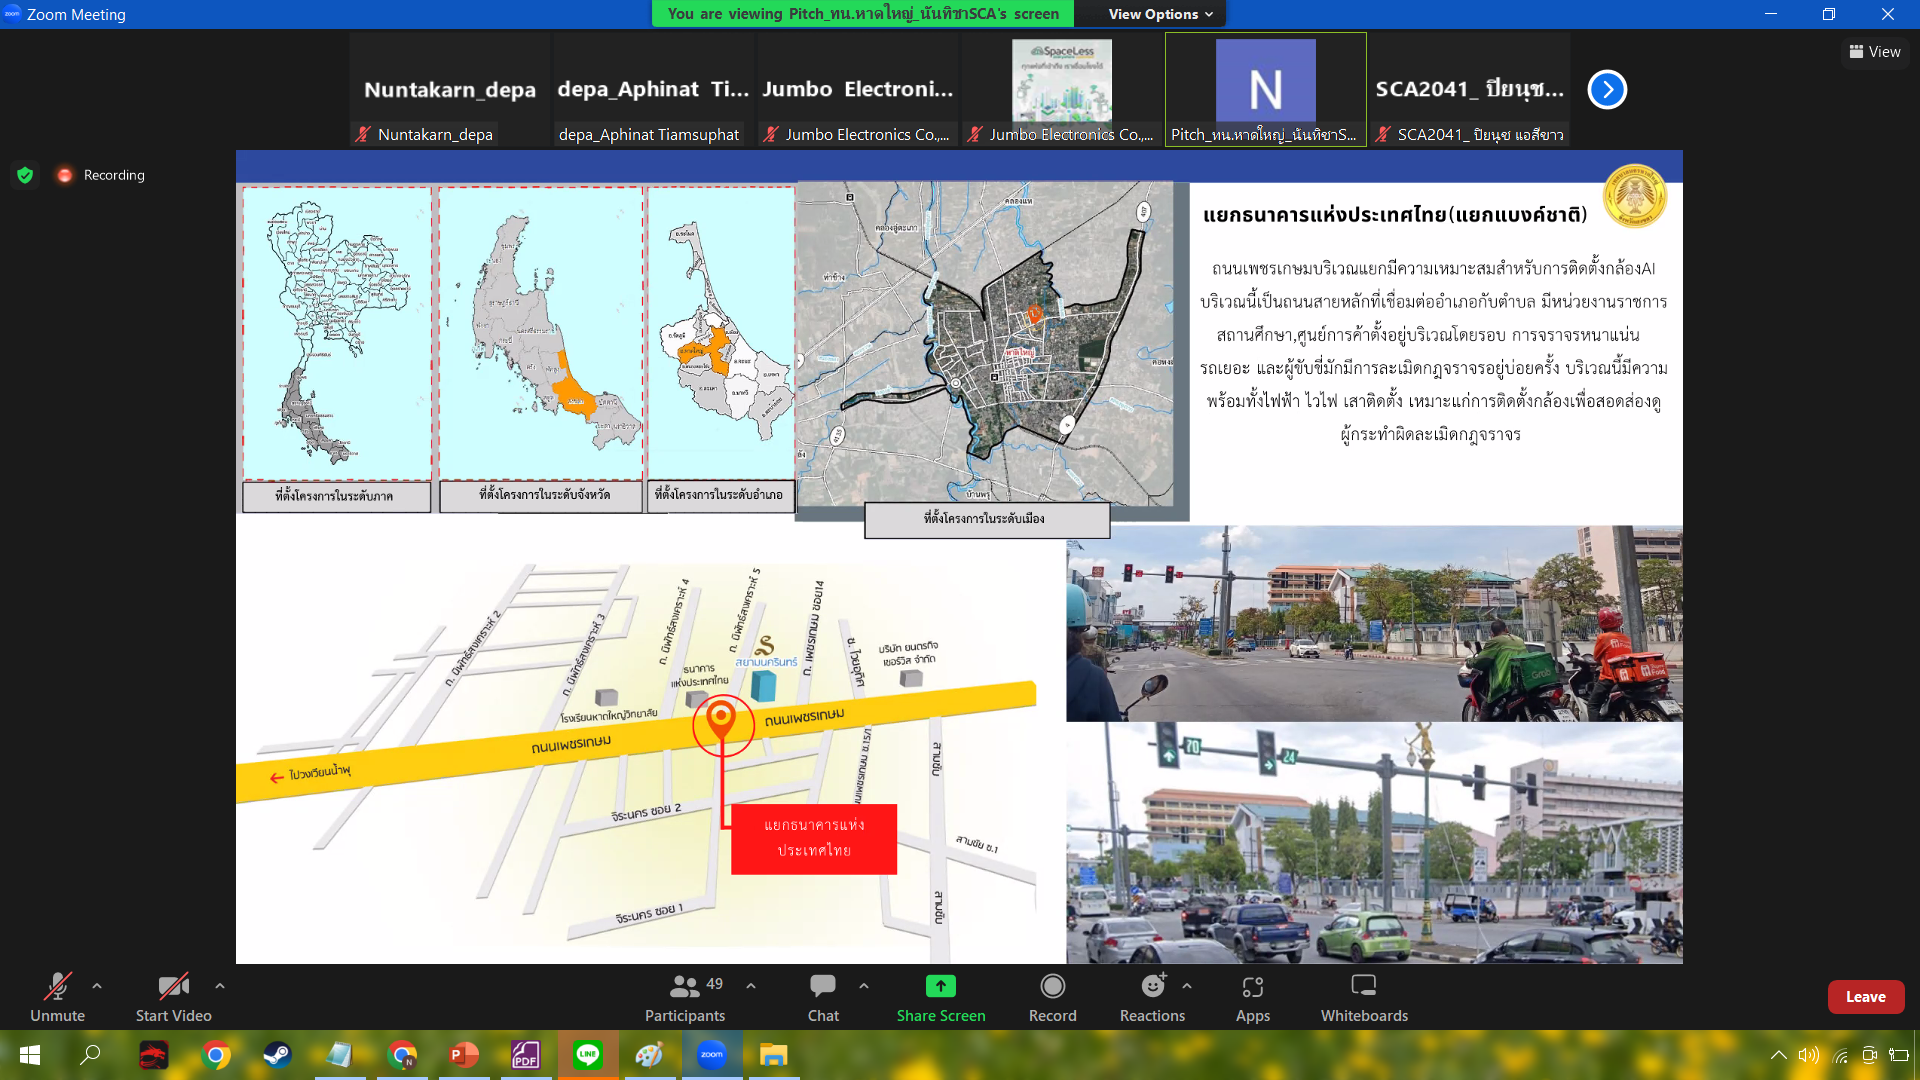1920x1080 pixels.
Task: Click the camera-in-use tray icon
Action: click(1869, 1055)
